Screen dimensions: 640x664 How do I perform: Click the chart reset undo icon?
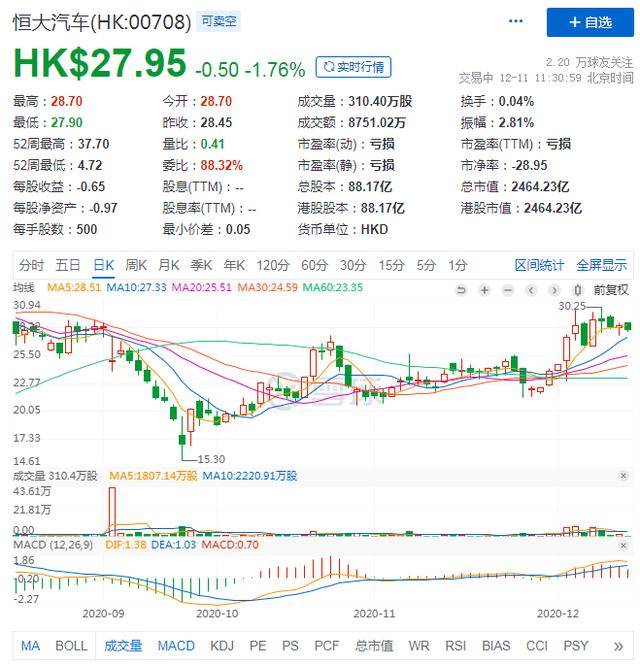click(x=461, y=290)
